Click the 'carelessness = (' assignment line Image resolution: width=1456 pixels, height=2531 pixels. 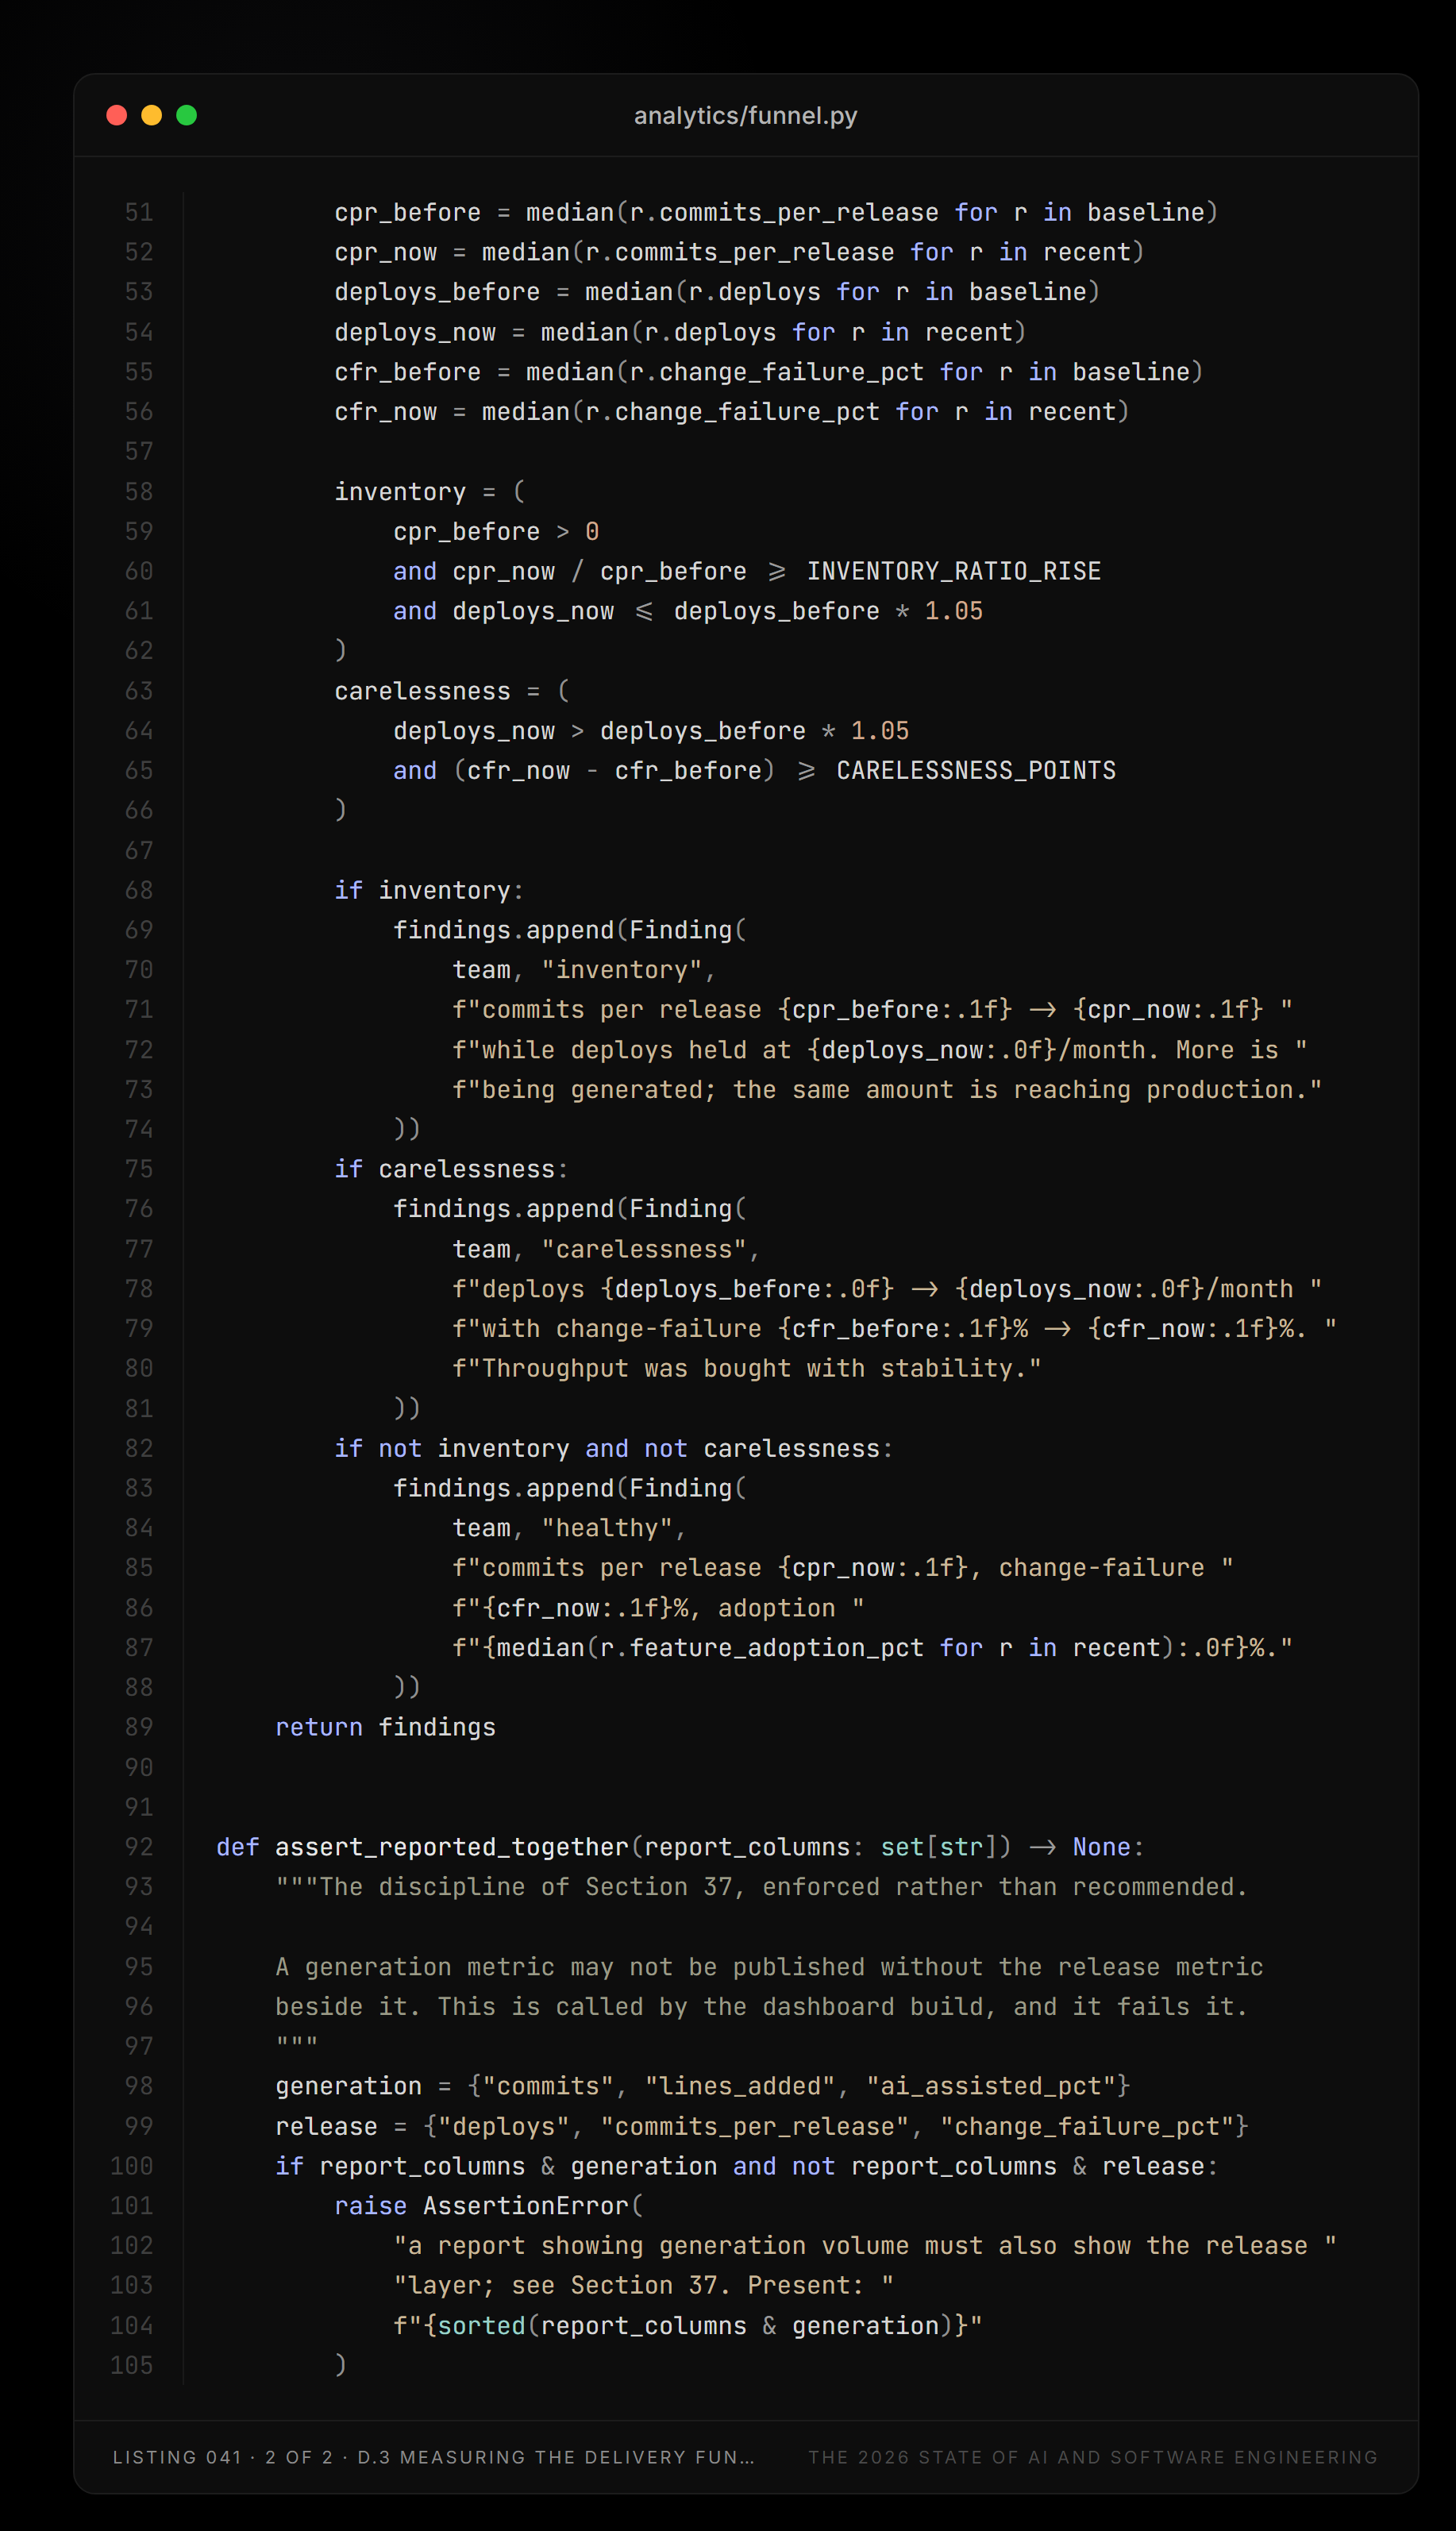pos(452,691)
